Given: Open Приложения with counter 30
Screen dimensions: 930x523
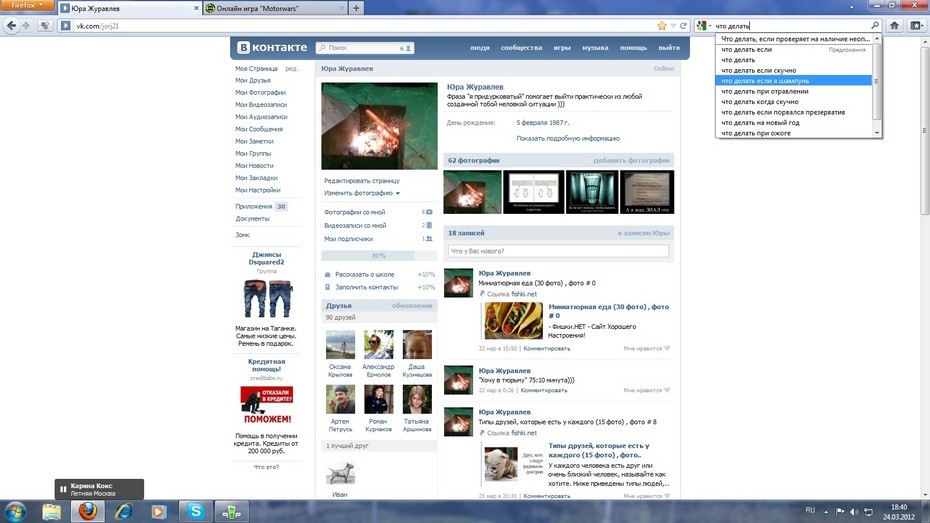Looking at the screenshot, I should coord(261,206).
